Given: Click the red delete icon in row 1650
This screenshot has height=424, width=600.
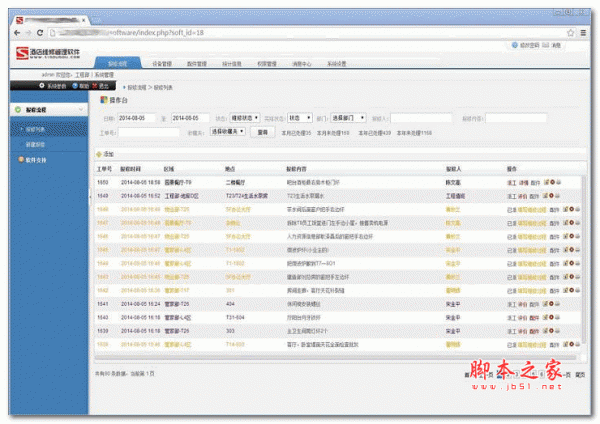Looking at the screenshot, I should (x=552, y=183).
